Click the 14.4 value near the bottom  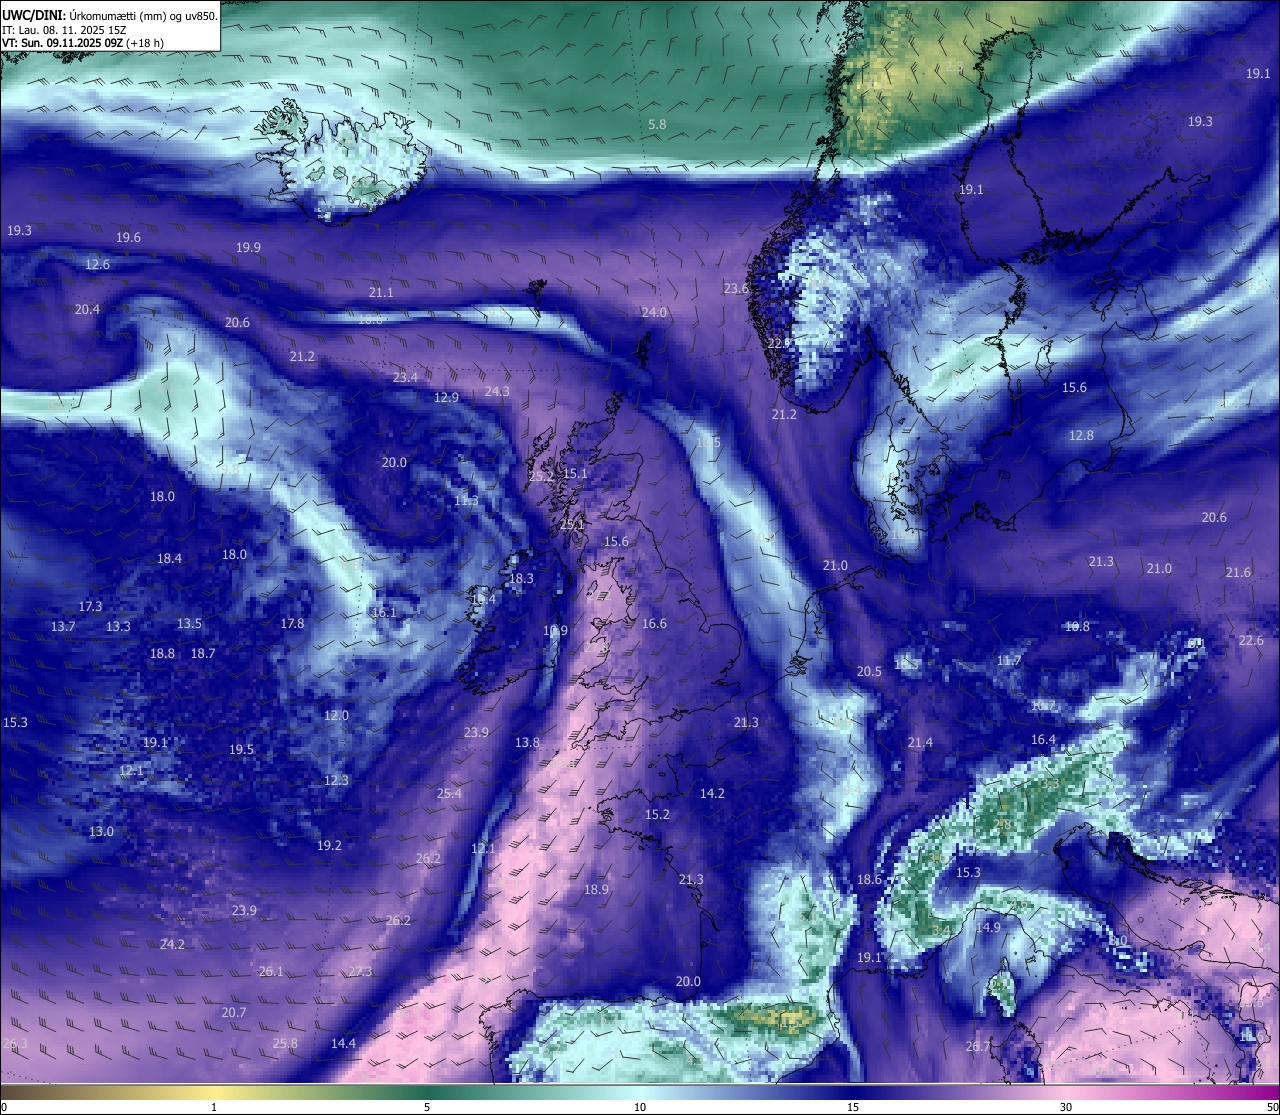click(343, 1043)
